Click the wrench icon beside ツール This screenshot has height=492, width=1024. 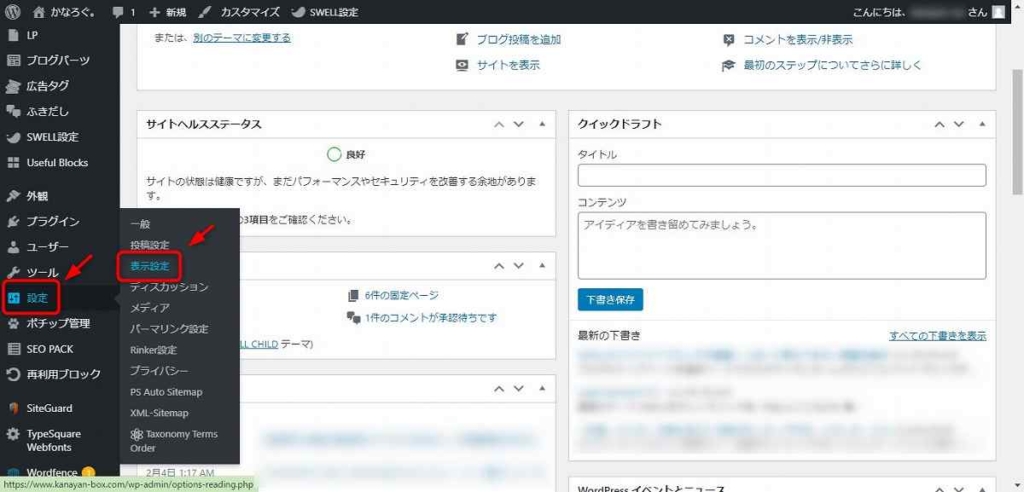[13, 272]
